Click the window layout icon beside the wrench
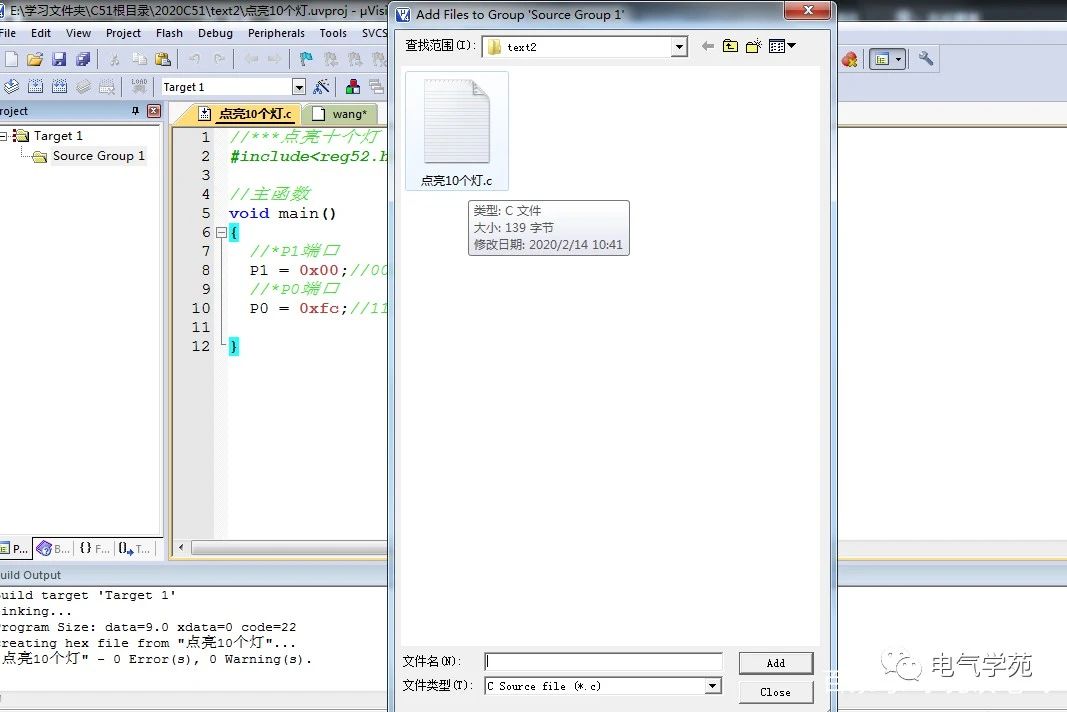The image size is (1067, 712). [x=882, y=59]
